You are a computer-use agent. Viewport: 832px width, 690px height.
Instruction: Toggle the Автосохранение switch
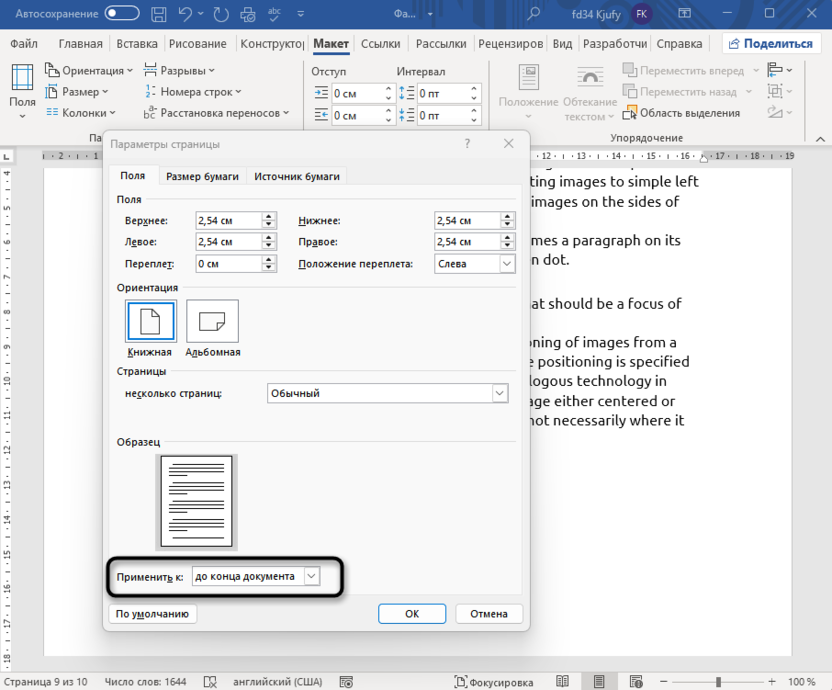pyautogui.click(x=121, y=14)
